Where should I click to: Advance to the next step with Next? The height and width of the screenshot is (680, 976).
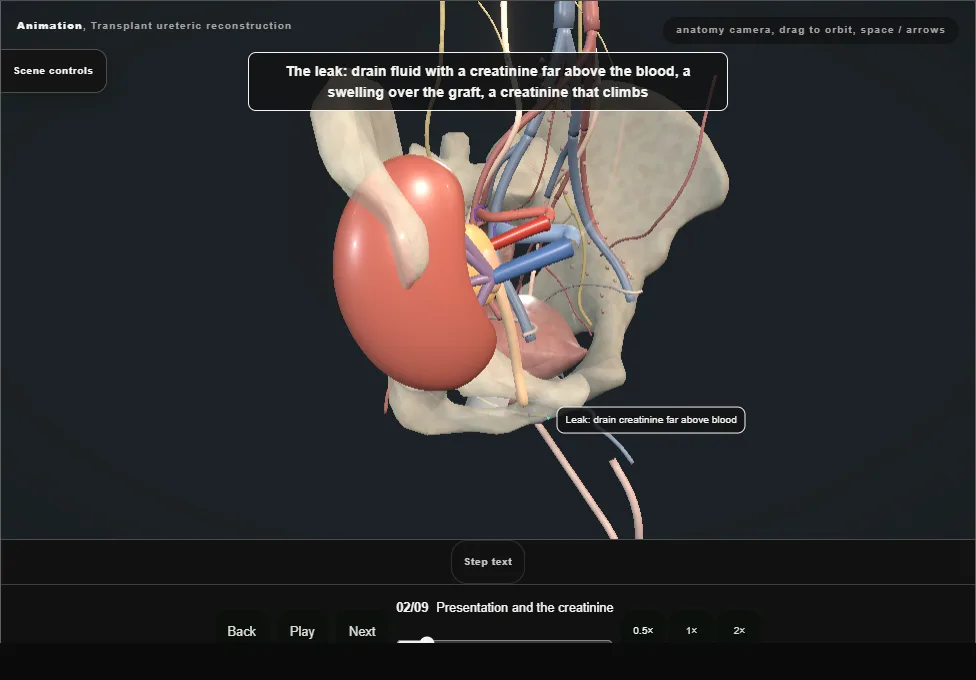tap(362, 631)
